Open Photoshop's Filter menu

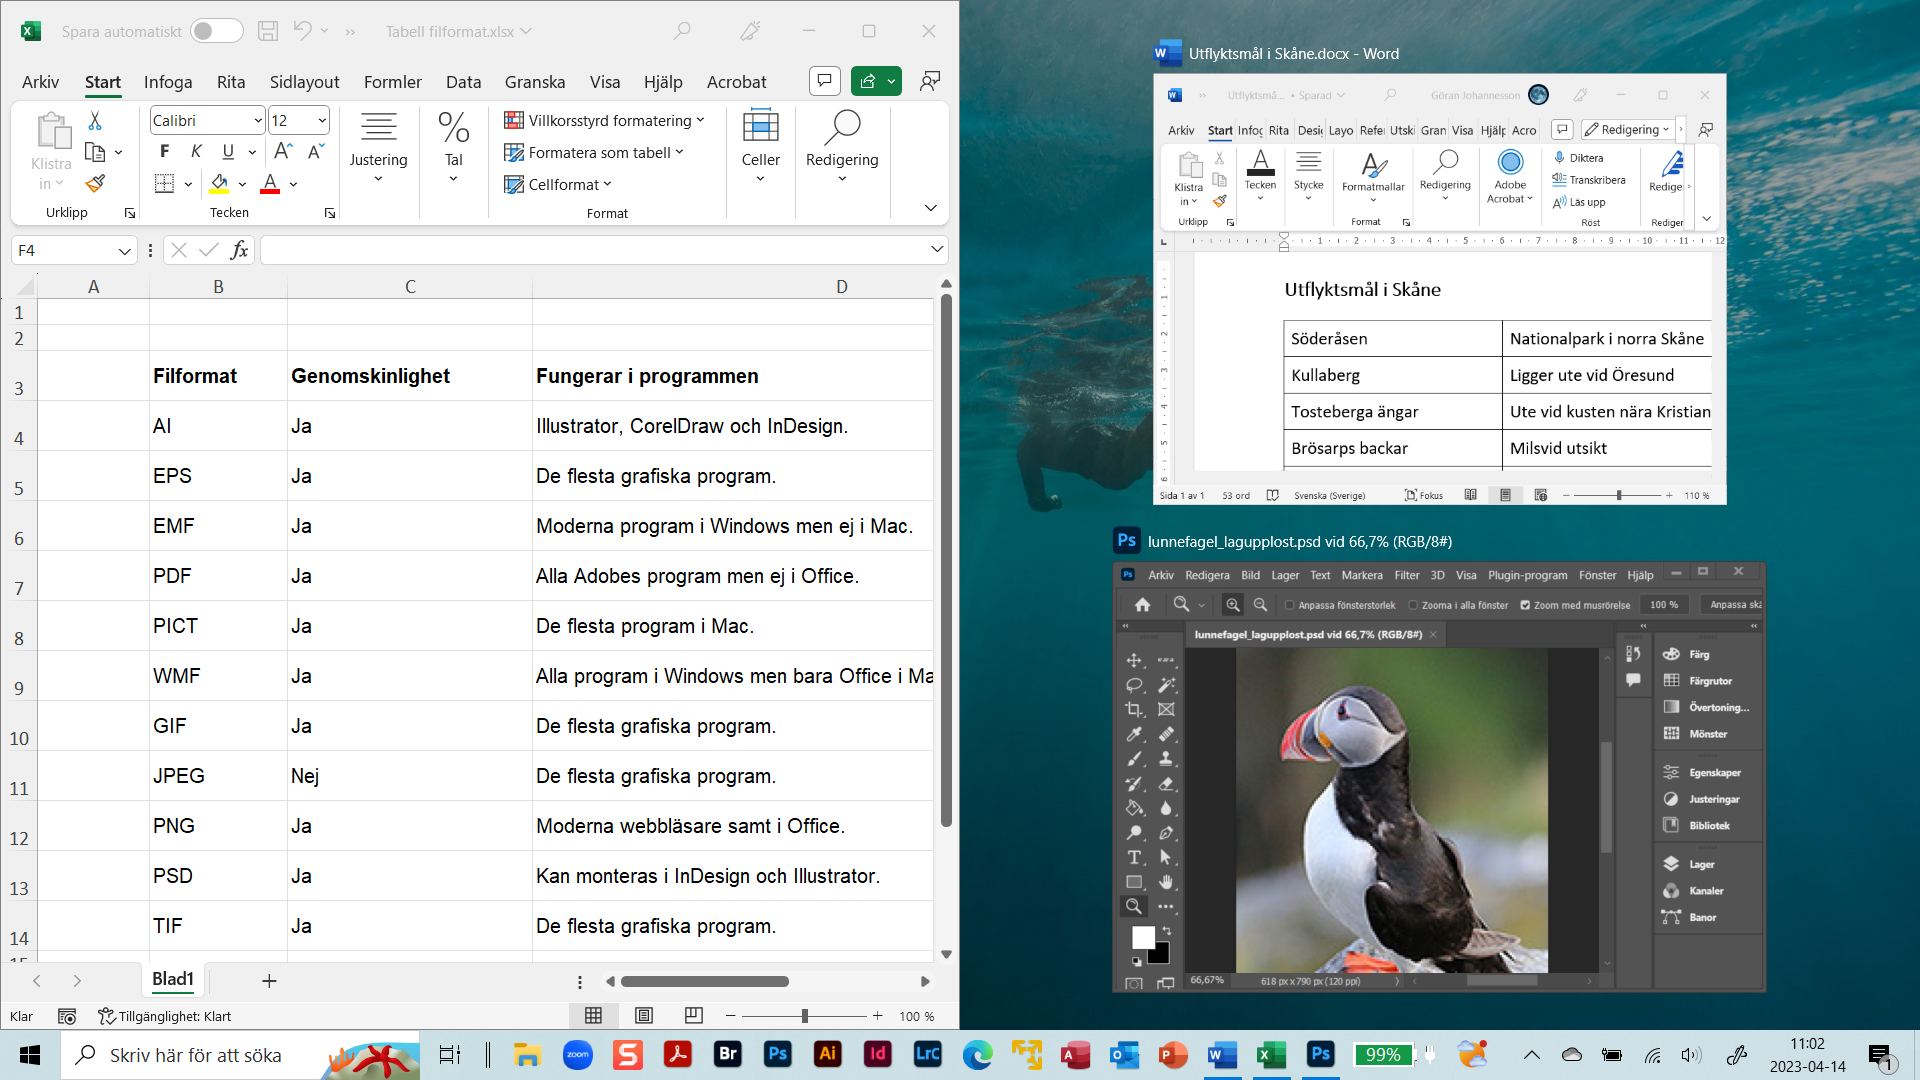(1406, 575)
